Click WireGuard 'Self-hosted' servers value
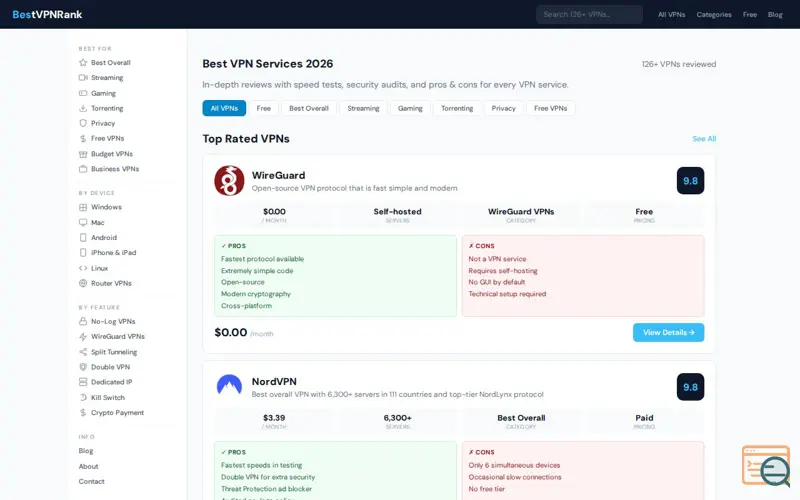This screenshot has width=800, height=500. click(x=397, y=211)
